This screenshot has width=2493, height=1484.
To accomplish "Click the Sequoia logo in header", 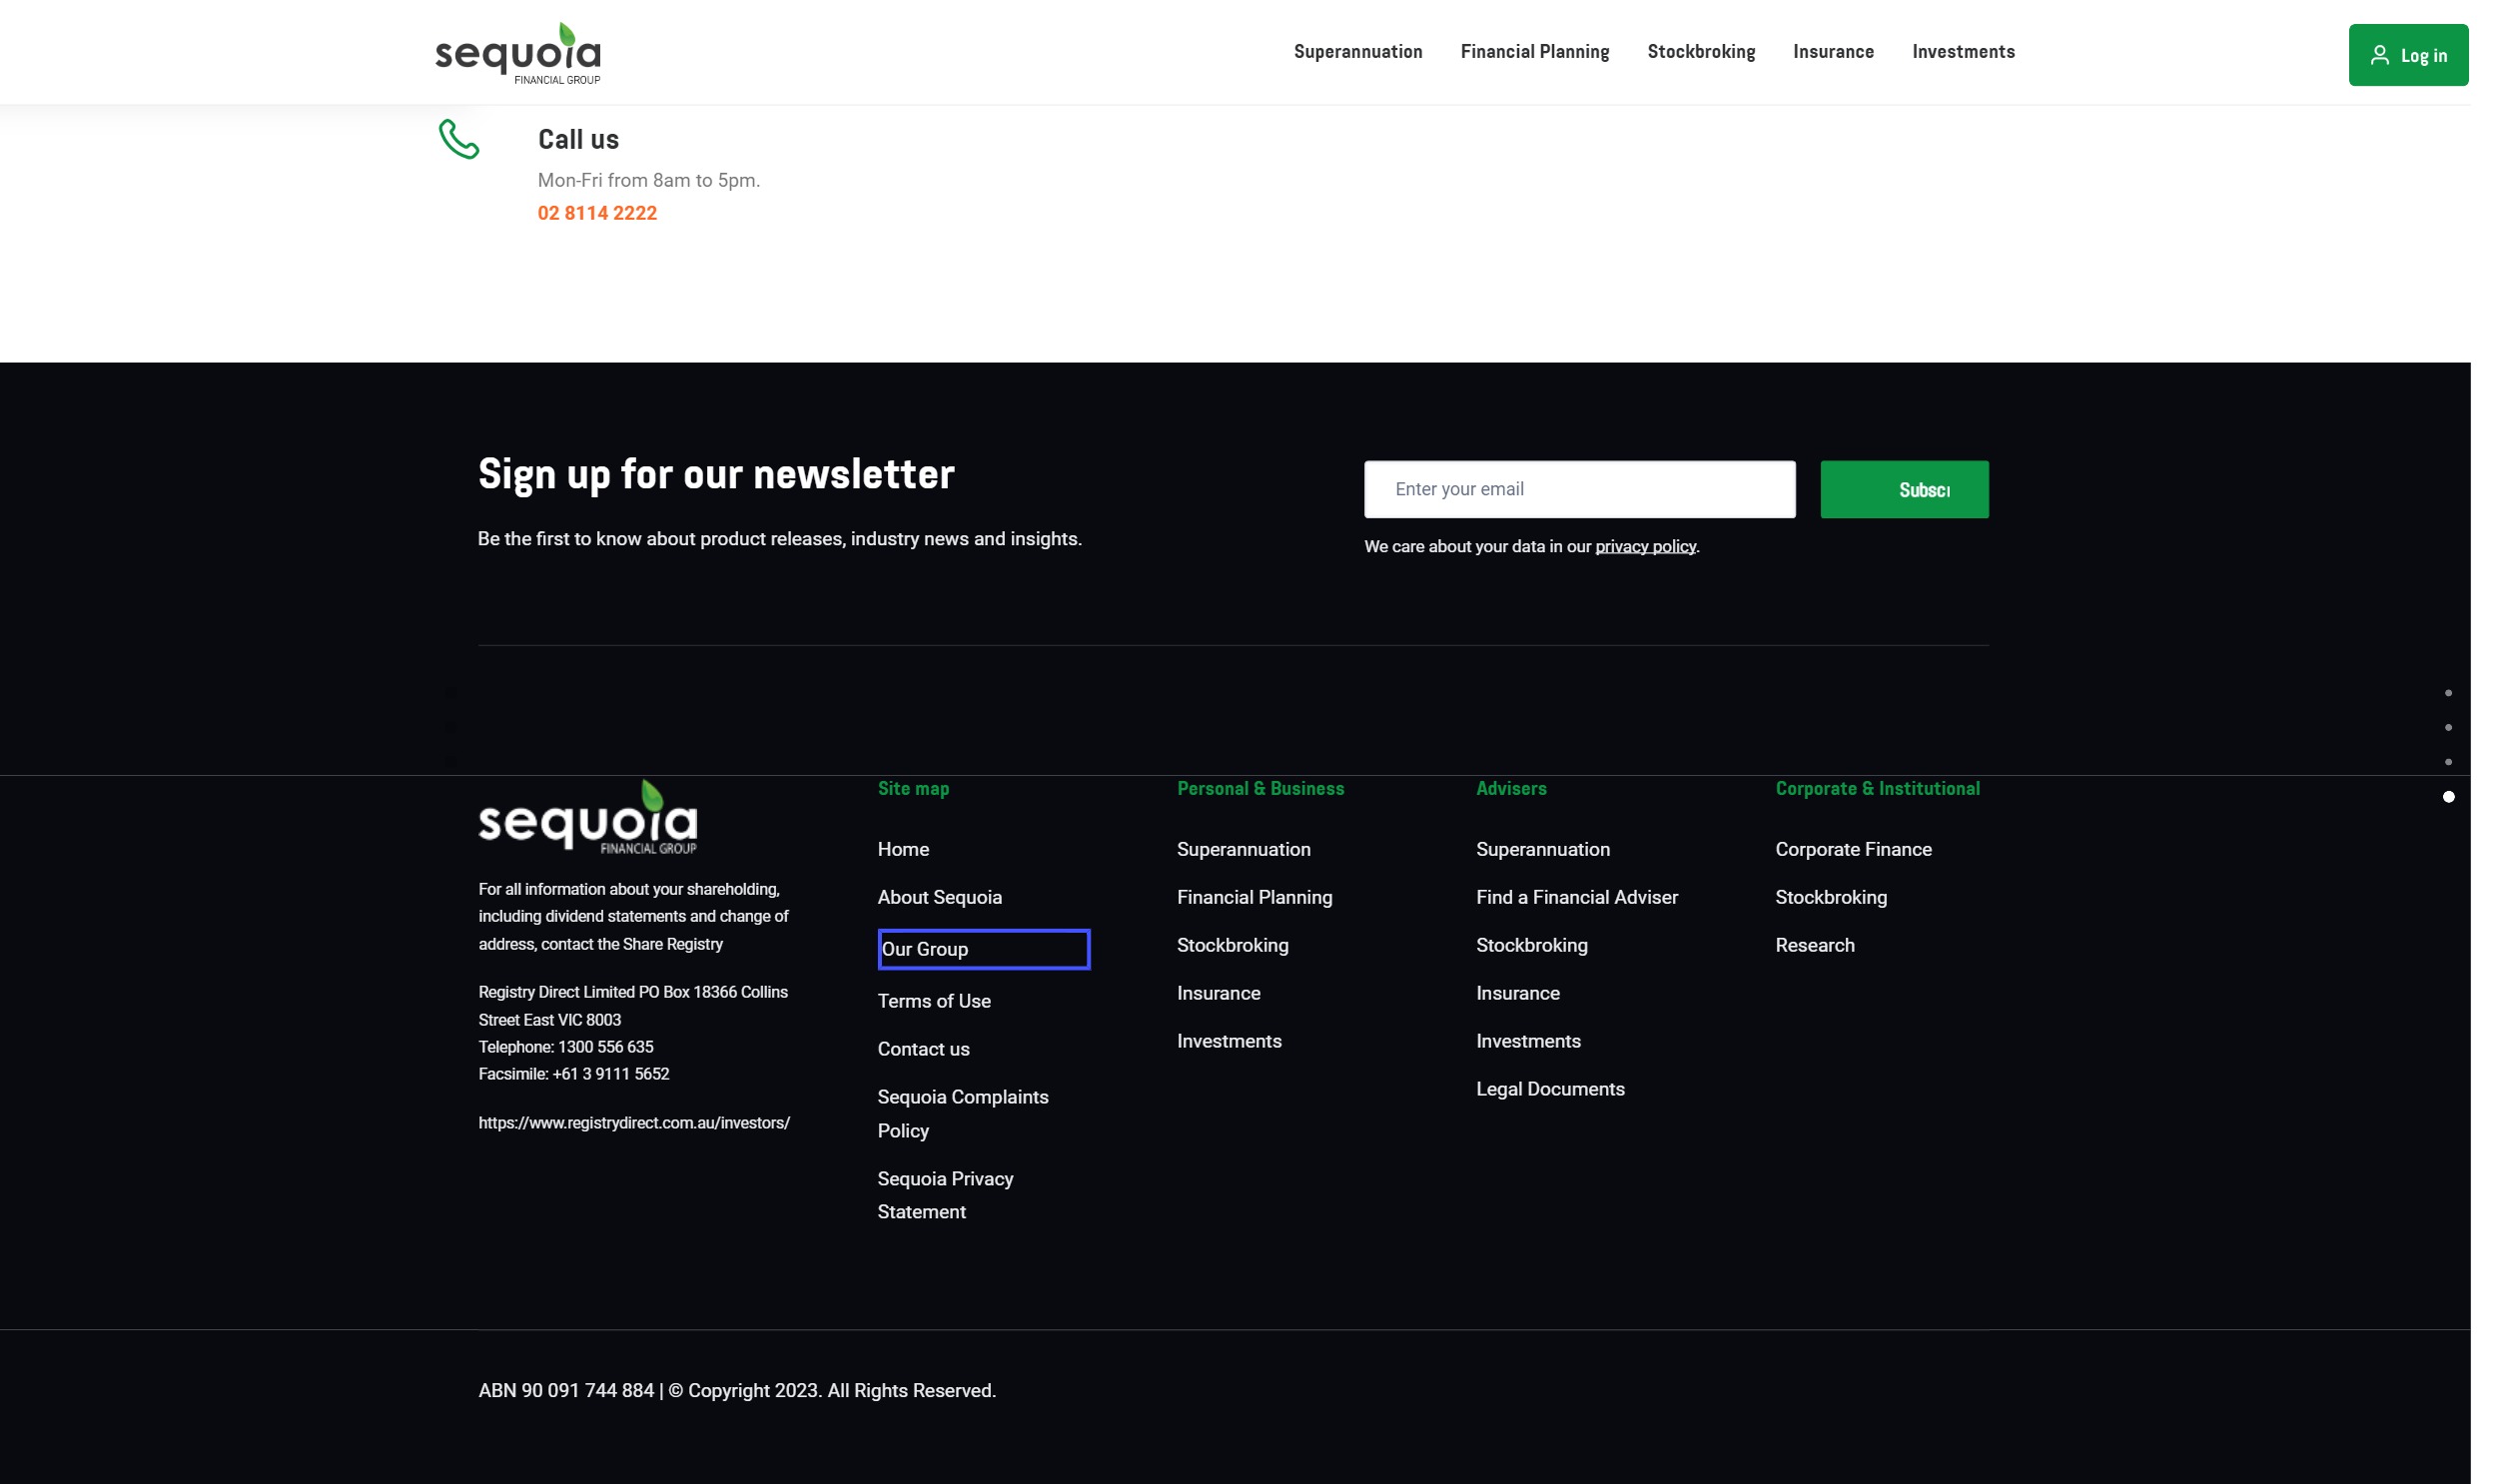I will pos(518,53).
